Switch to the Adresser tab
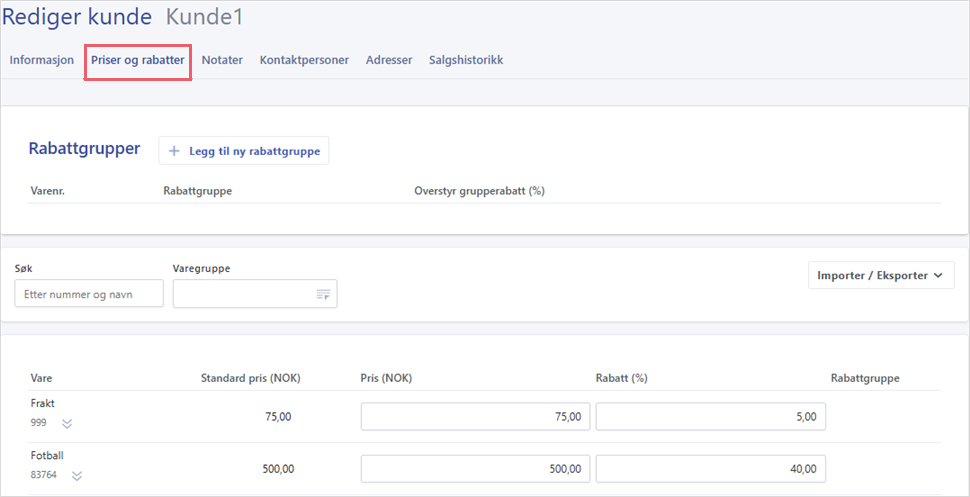970x497 pixels. (389, 60)
